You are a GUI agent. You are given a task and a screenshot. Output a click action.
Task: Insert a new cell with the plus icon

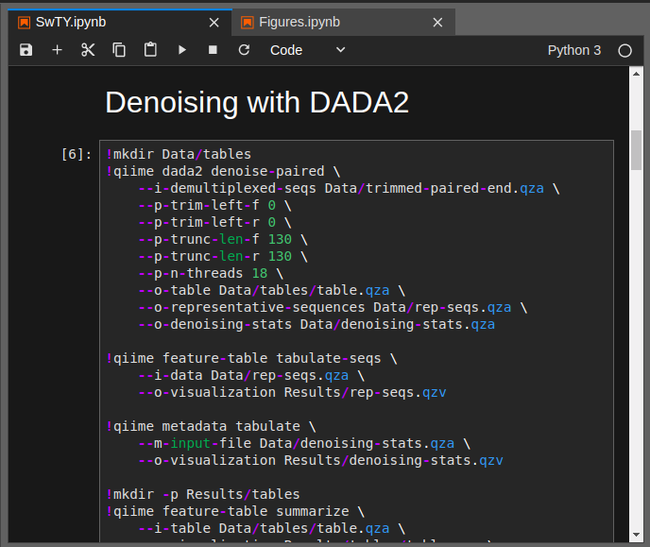(57, 50)
